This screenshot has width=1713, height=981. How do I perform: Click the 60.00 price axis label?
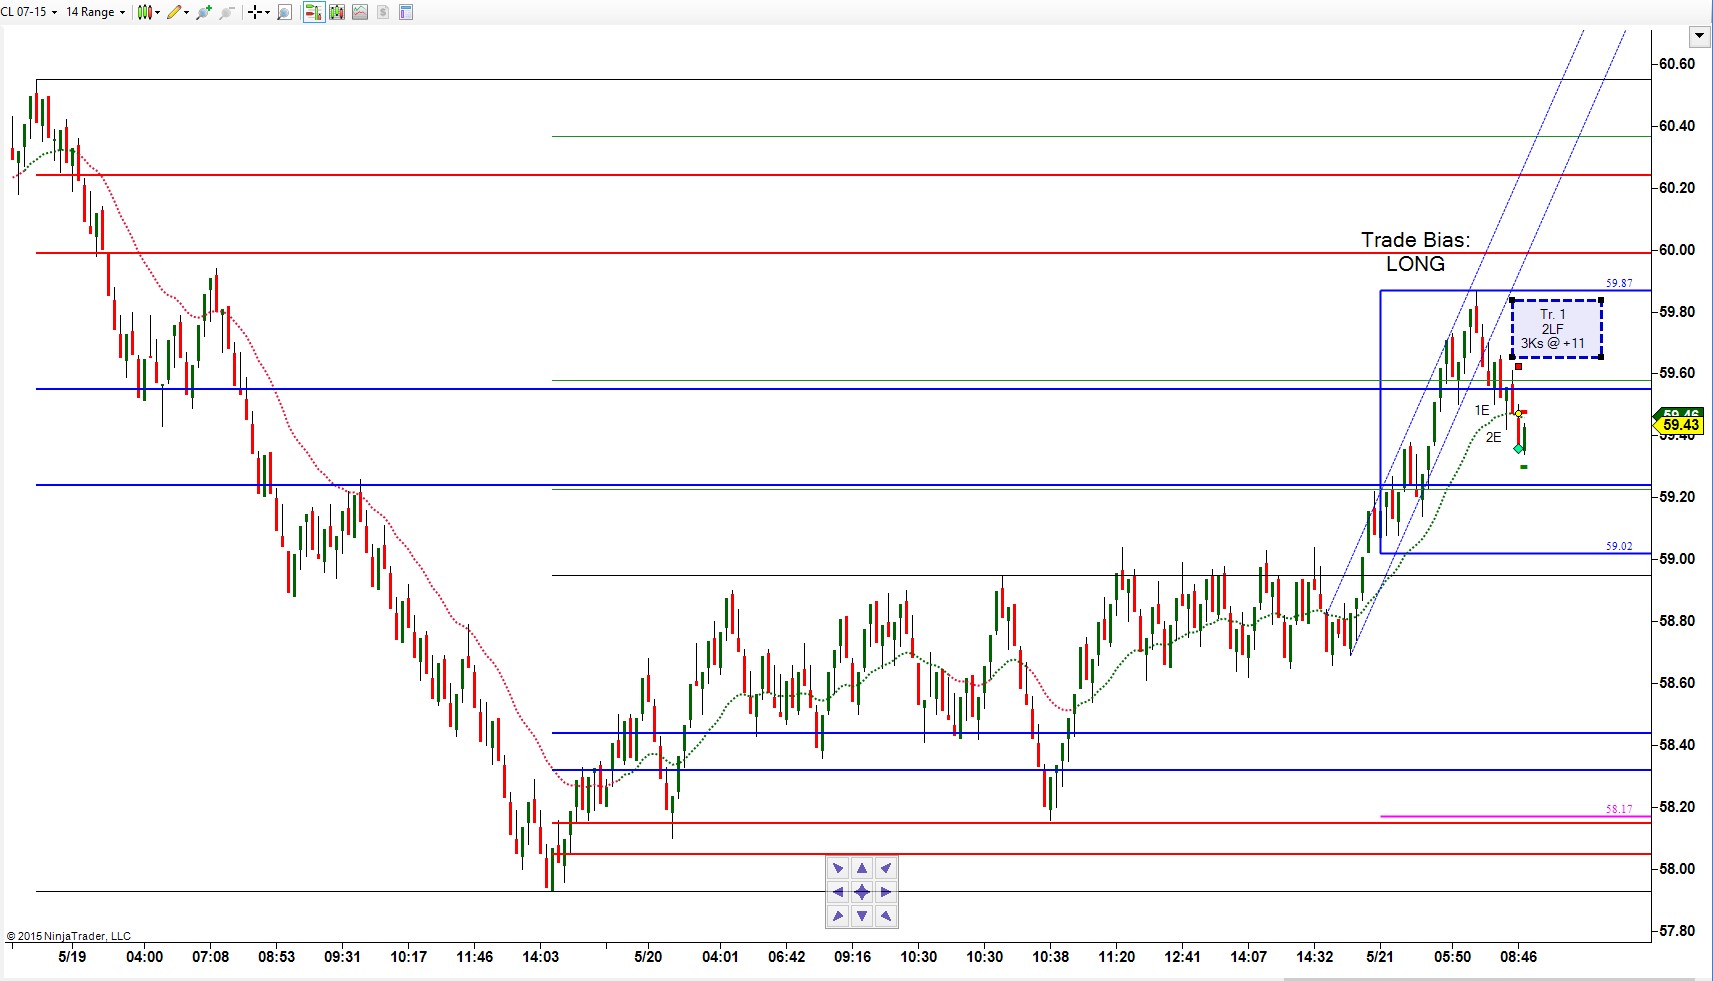point(1677,250)
